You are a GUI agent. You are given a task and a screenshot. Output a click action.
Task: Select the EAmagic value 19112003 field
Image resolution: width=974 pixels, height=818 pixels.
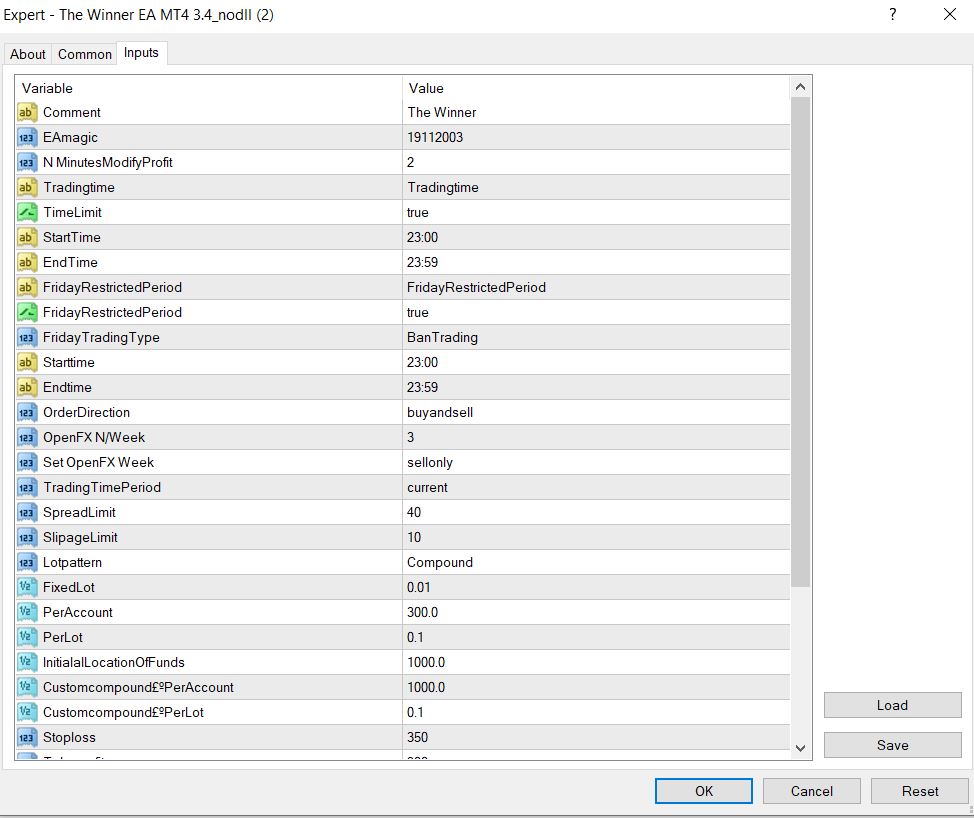(x=596, y=138)
